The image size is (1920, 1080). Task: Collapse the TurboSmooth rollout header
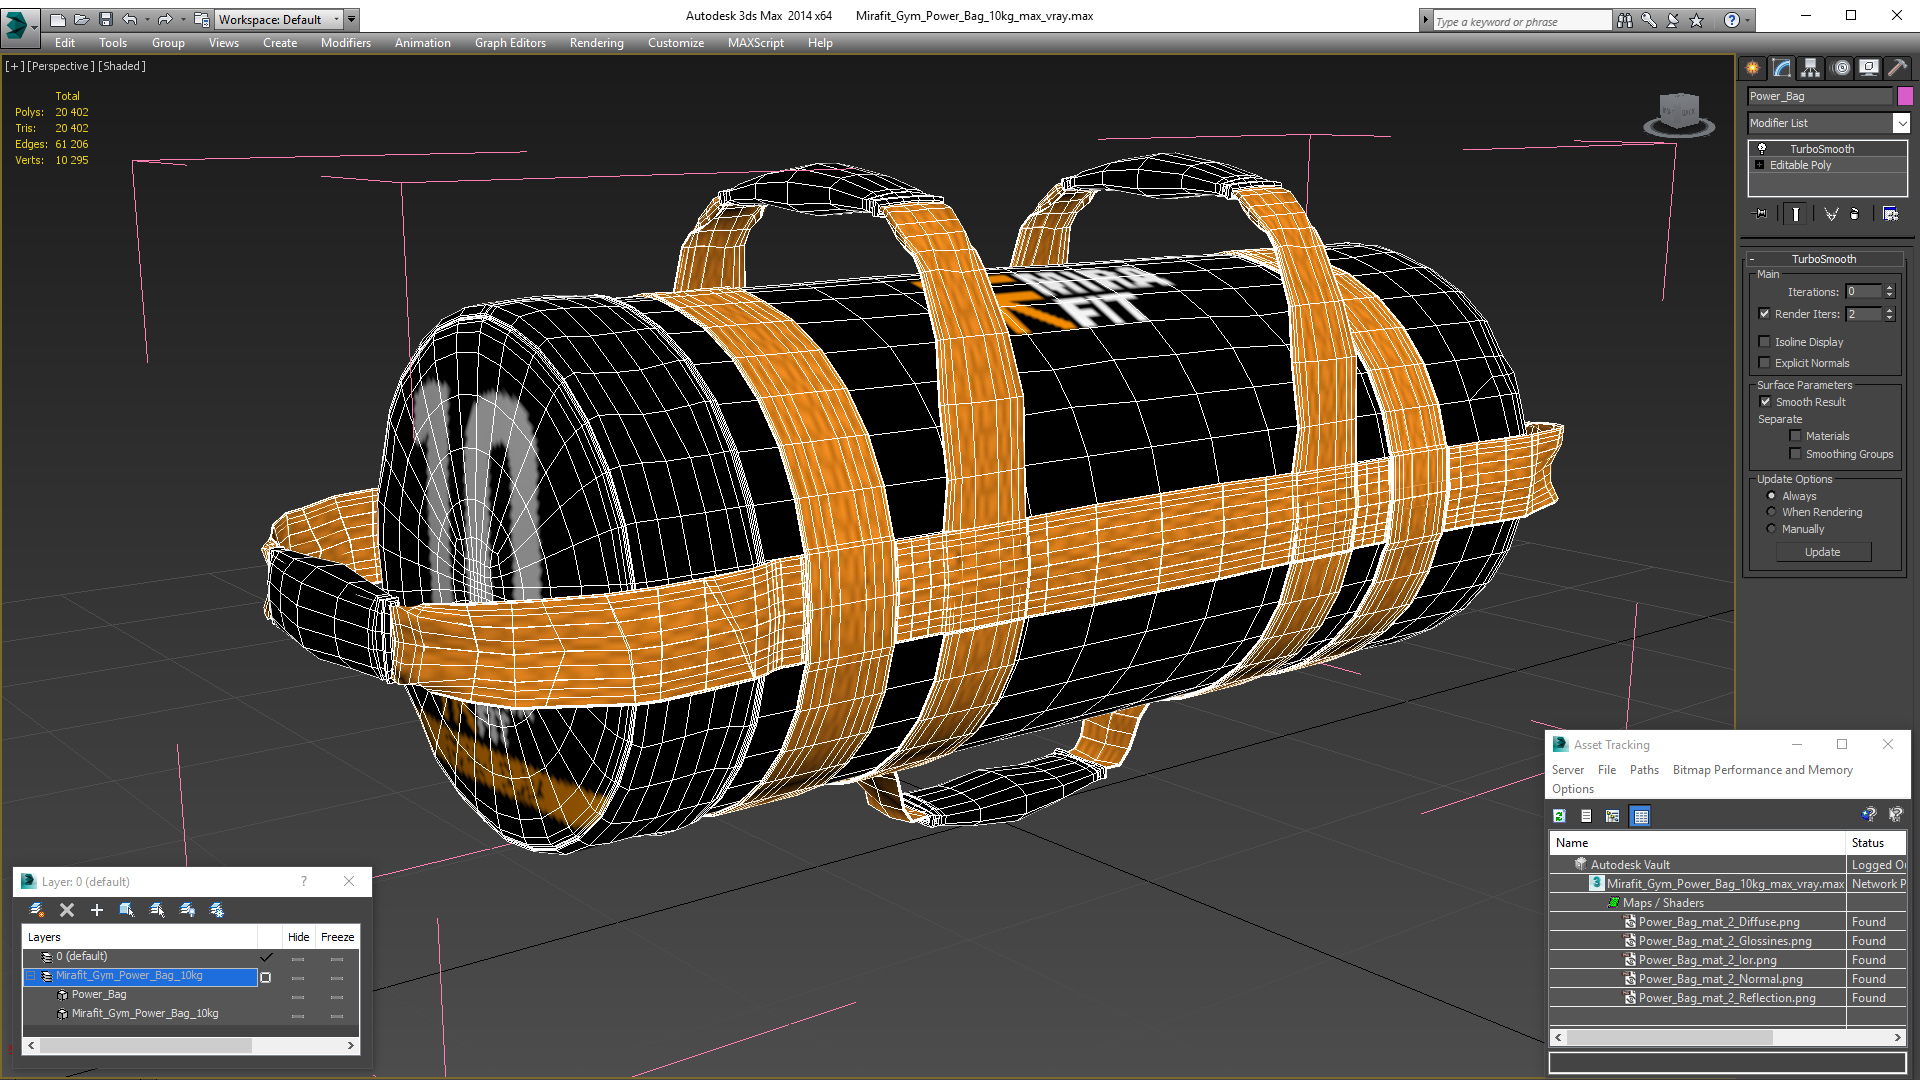coord(1823,259)
